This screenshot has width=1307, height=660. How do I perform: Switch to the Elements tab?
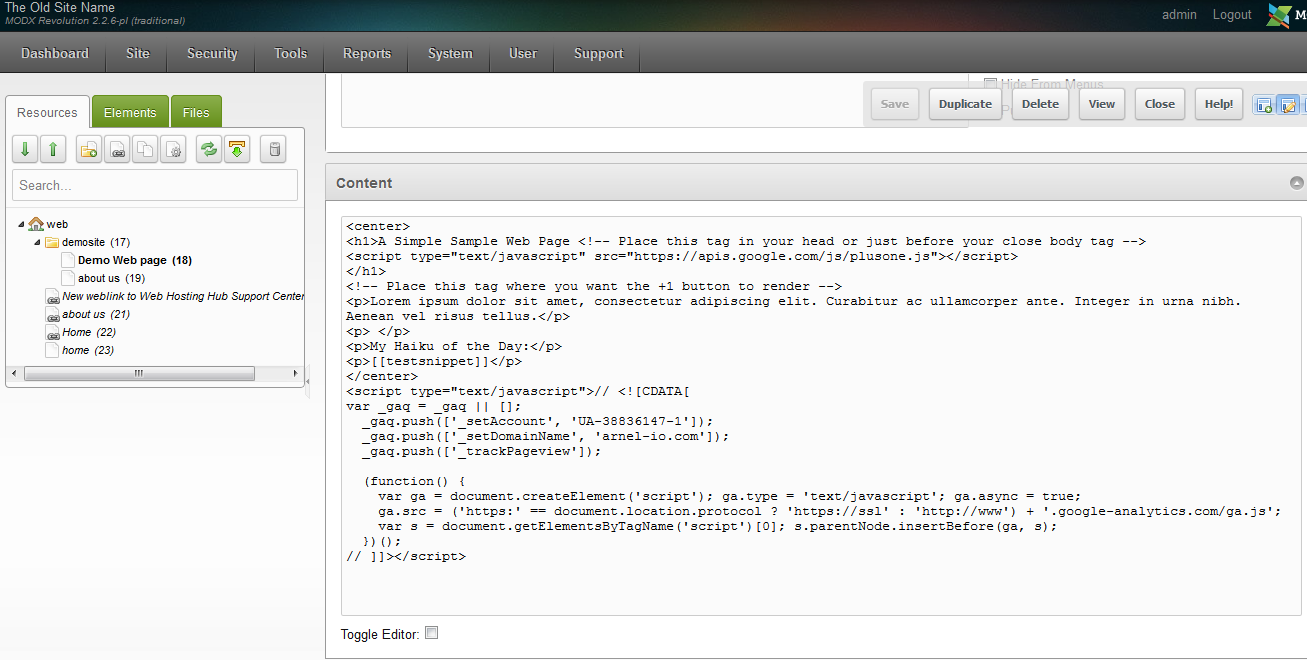130,113
